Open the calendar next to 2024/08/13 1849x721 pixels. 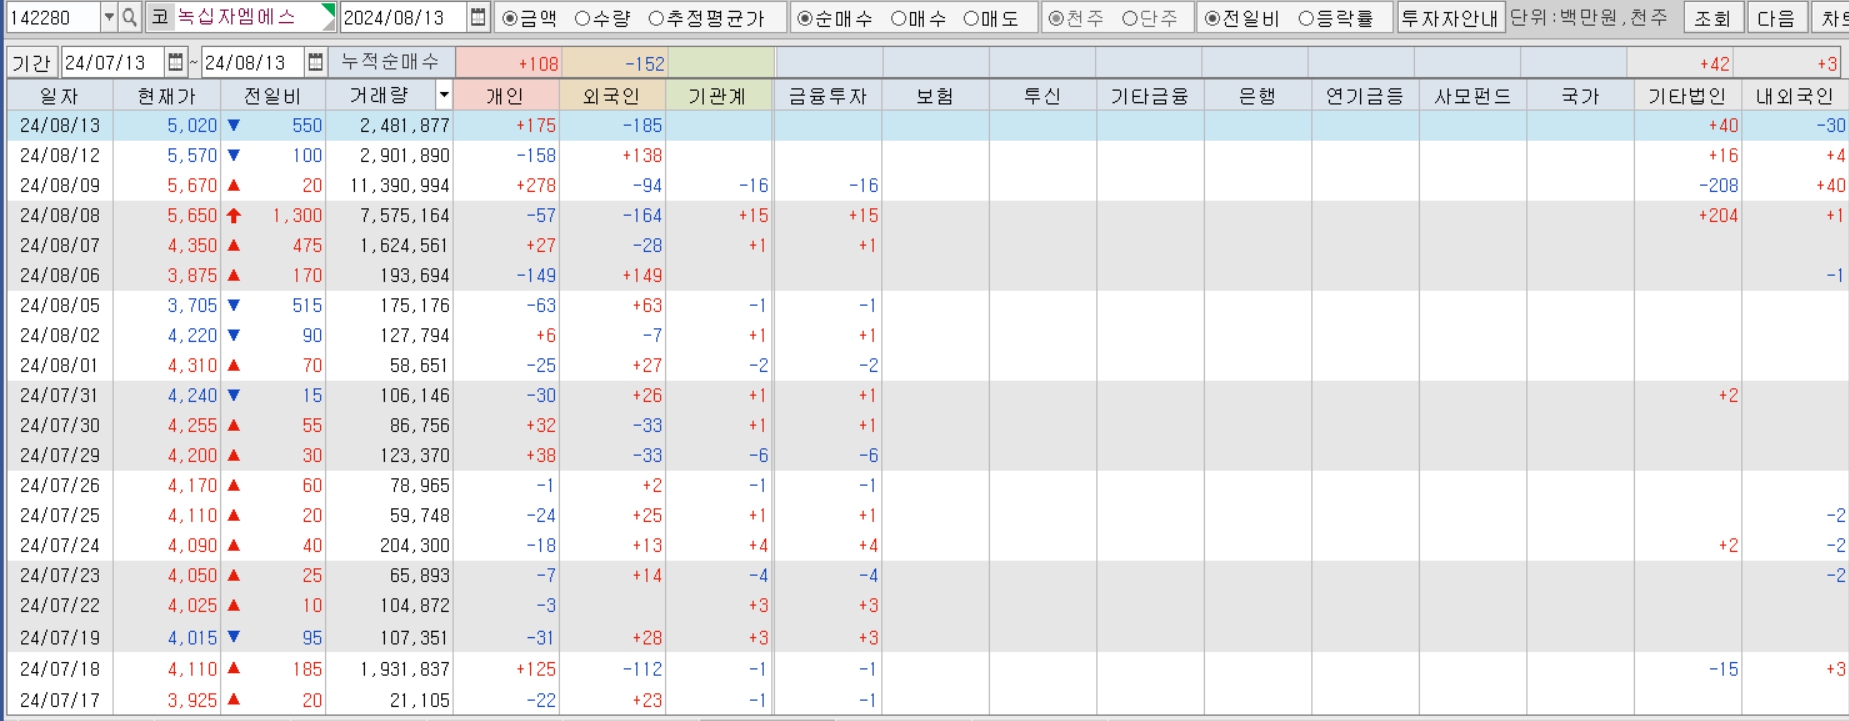pyautogui.click(x=478, y=17)
